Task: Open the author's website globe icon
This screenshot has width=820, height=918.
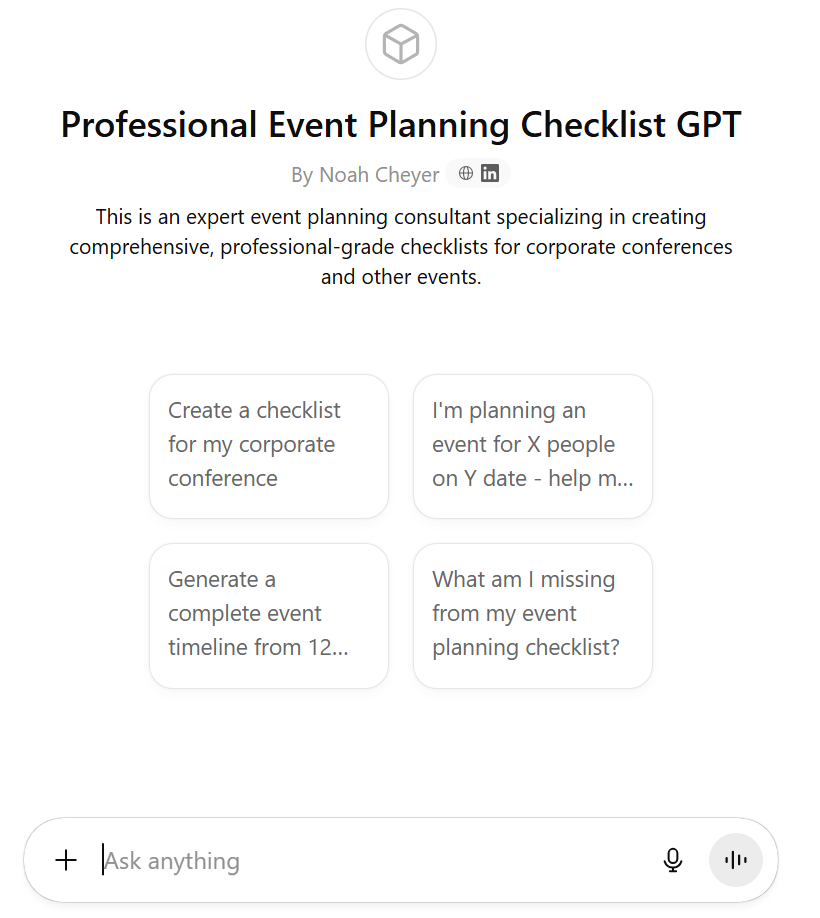Action: click(x=466, y=174)
